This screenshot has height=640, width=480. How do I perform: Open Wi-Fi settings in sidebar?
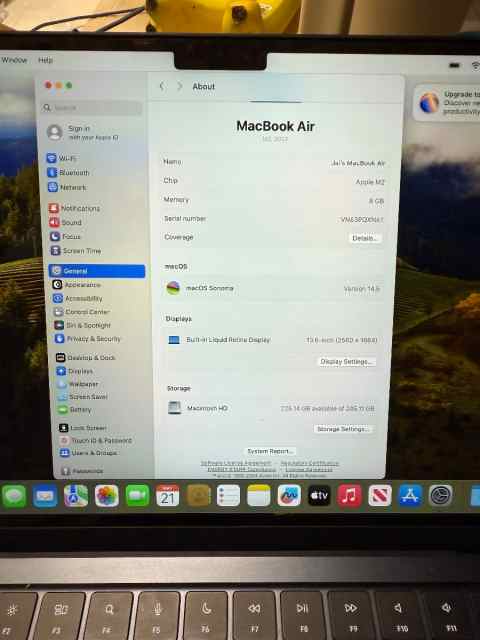click(62, 158)
